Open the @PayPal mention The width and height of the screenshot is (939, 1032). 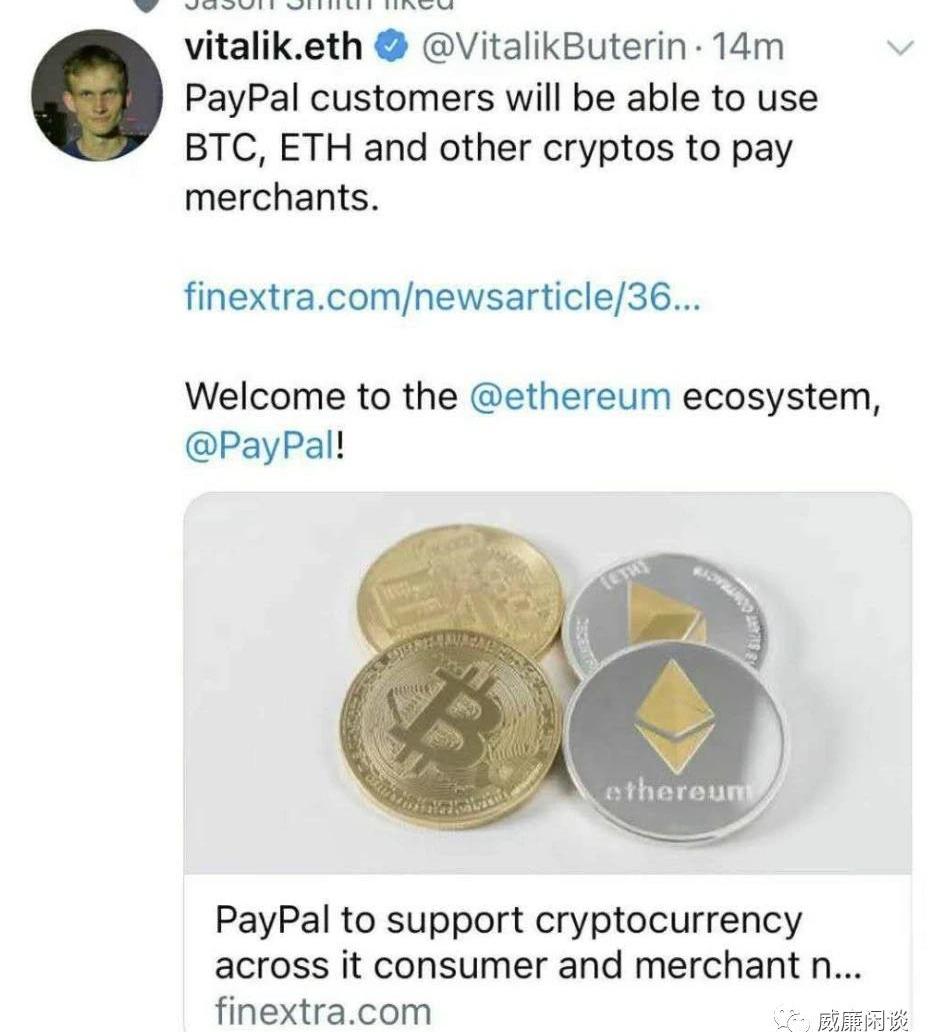pos(259,446)
